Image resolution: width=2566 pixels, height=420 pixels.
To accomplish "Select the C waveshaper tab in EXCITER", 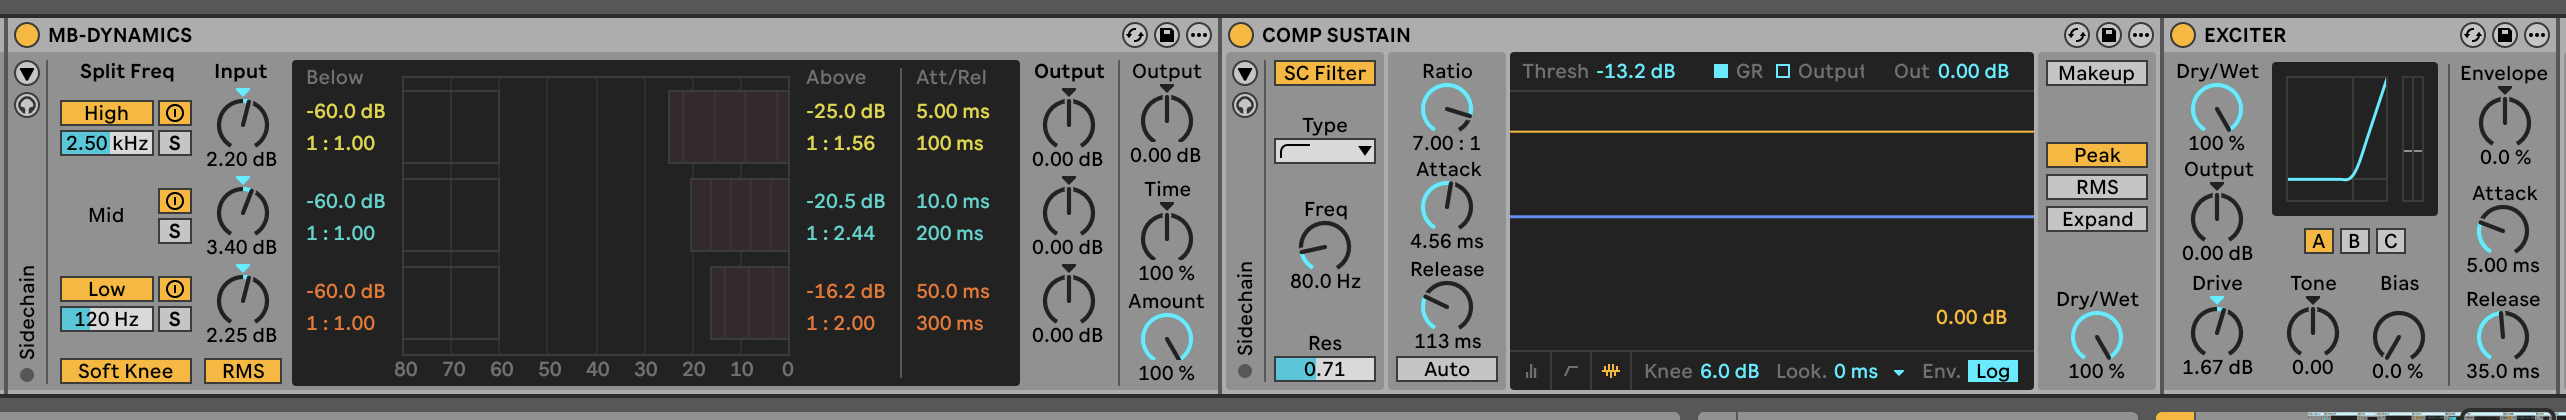I will point(2390,241).
